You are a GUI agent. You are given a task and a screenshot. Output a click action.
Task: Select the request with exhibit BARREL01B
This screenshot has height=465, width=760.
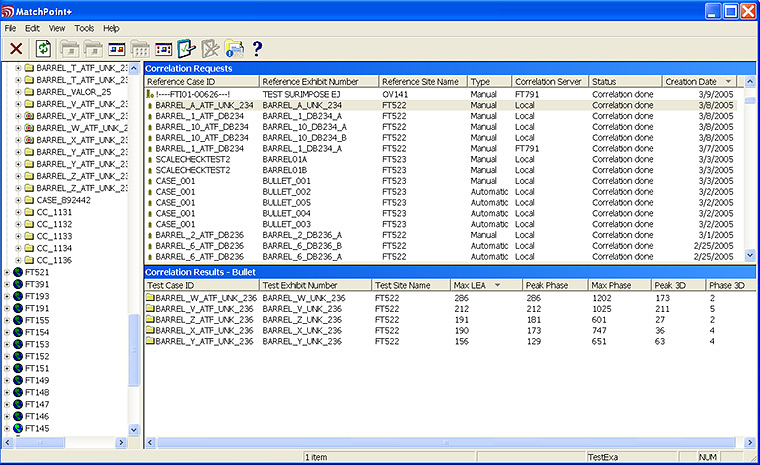tap(440, 170)
